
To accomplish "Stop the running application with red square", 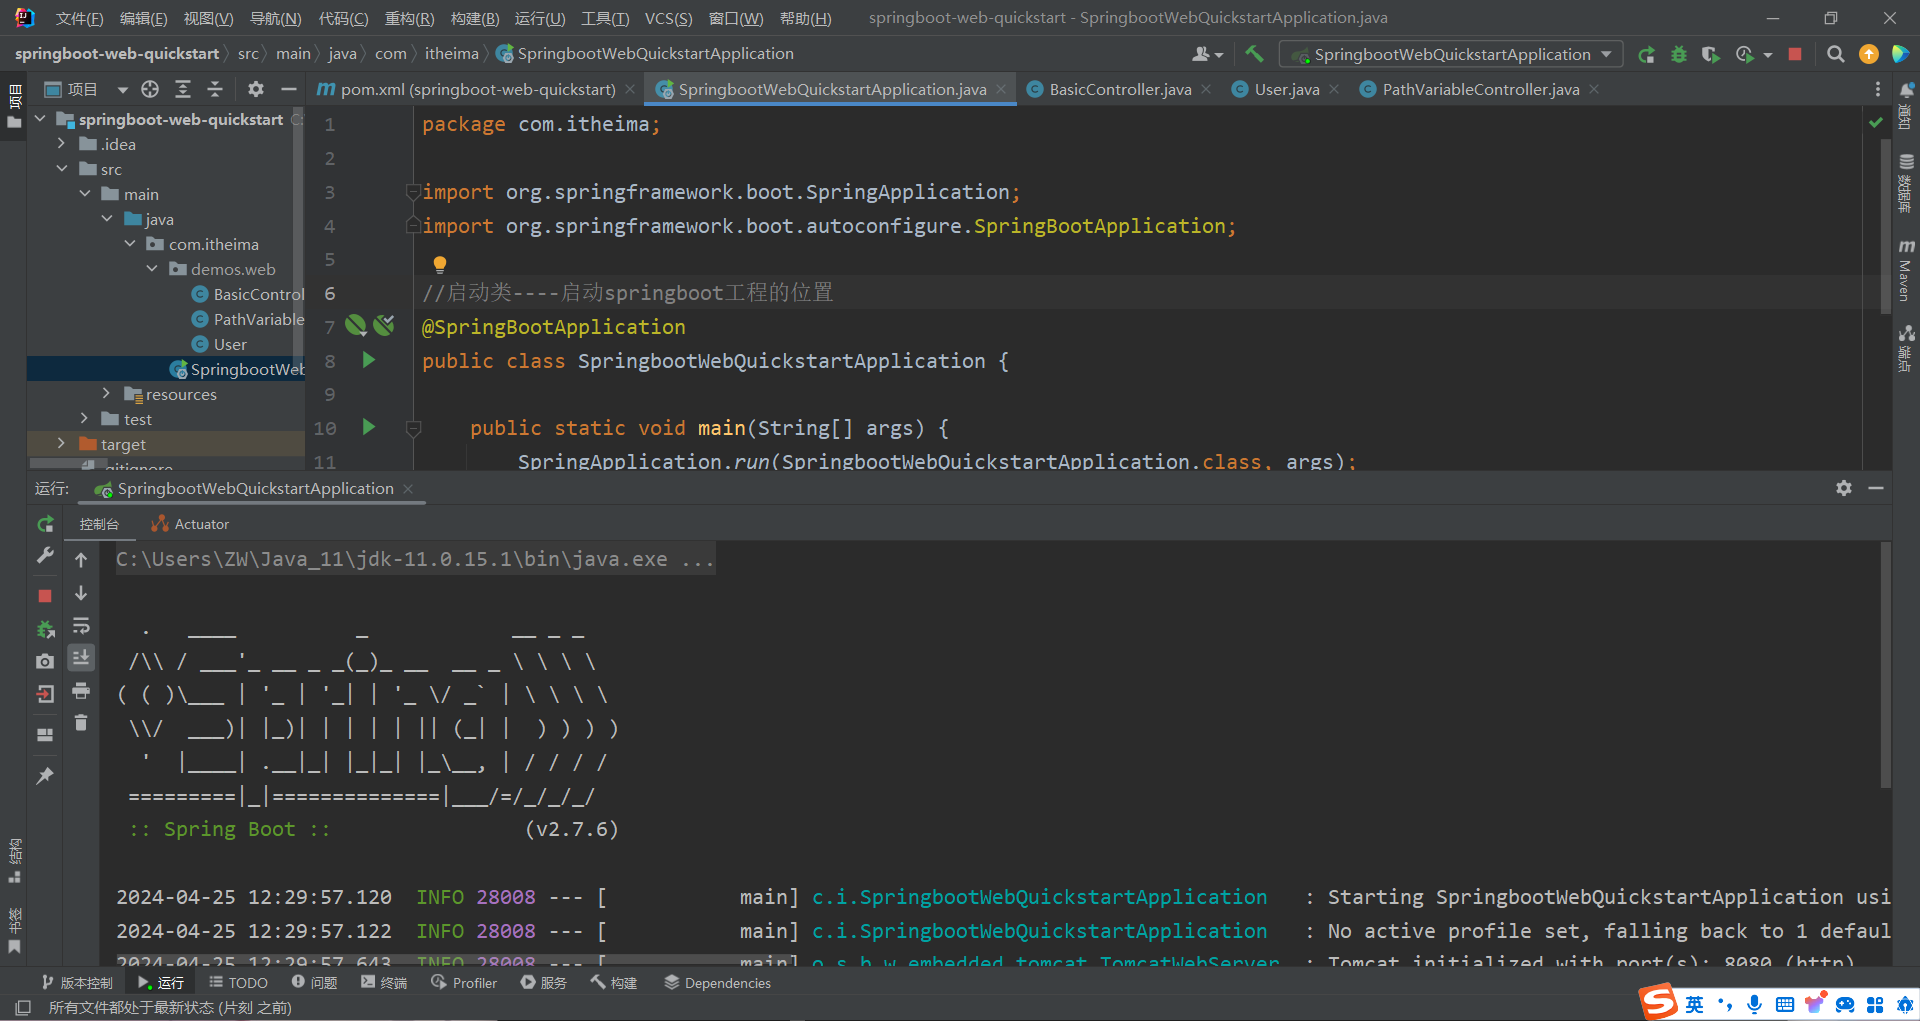I will click(x=1795, y=54).
